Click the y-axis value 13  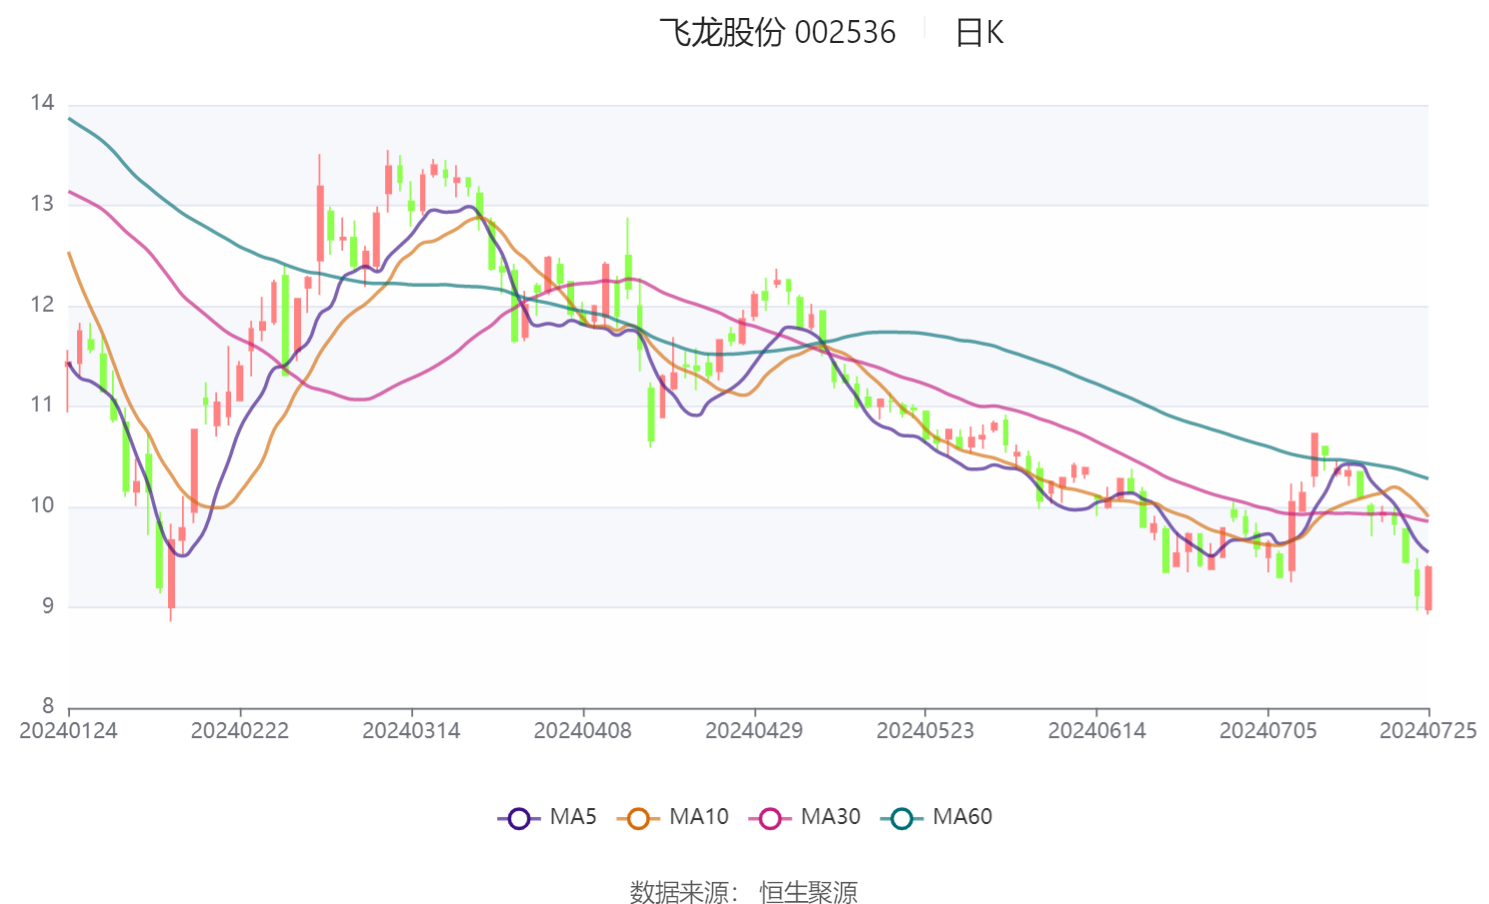point(42,204)
